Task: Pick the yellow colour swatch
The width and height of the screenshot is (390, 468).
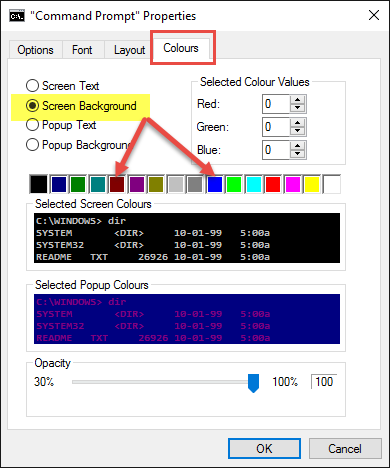Action: coord(312,184)
